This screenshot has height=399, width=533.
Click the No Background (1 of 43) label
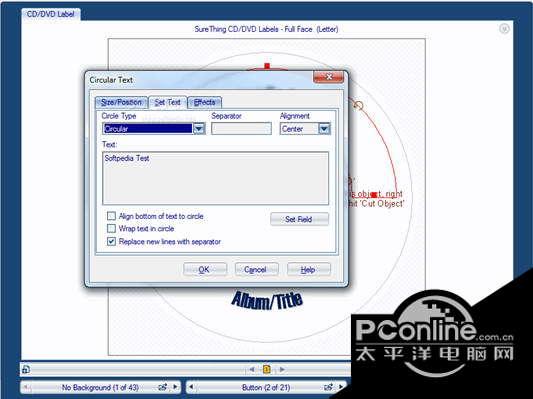tap(100, 387)
